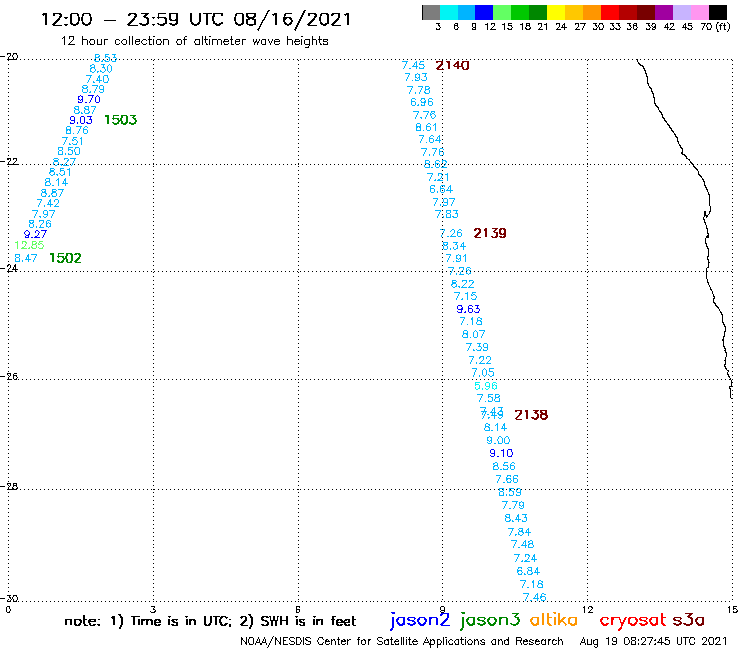This screenshot has height=650, width=740.
Task: Click the 7.42 wave height value
Action: 48,203
